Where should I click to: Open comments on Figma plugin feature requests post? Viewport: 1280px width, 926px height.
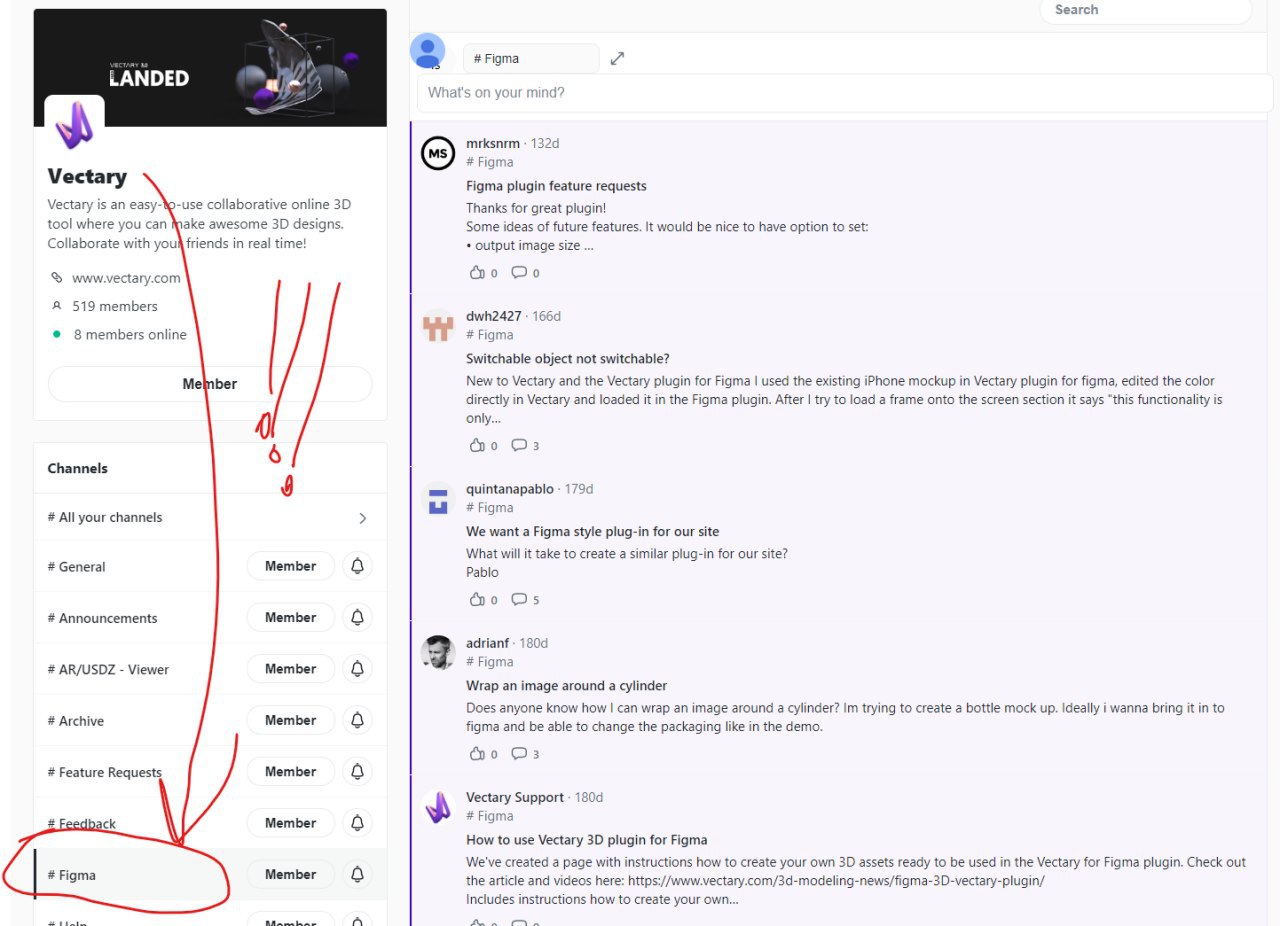point(519,273)
